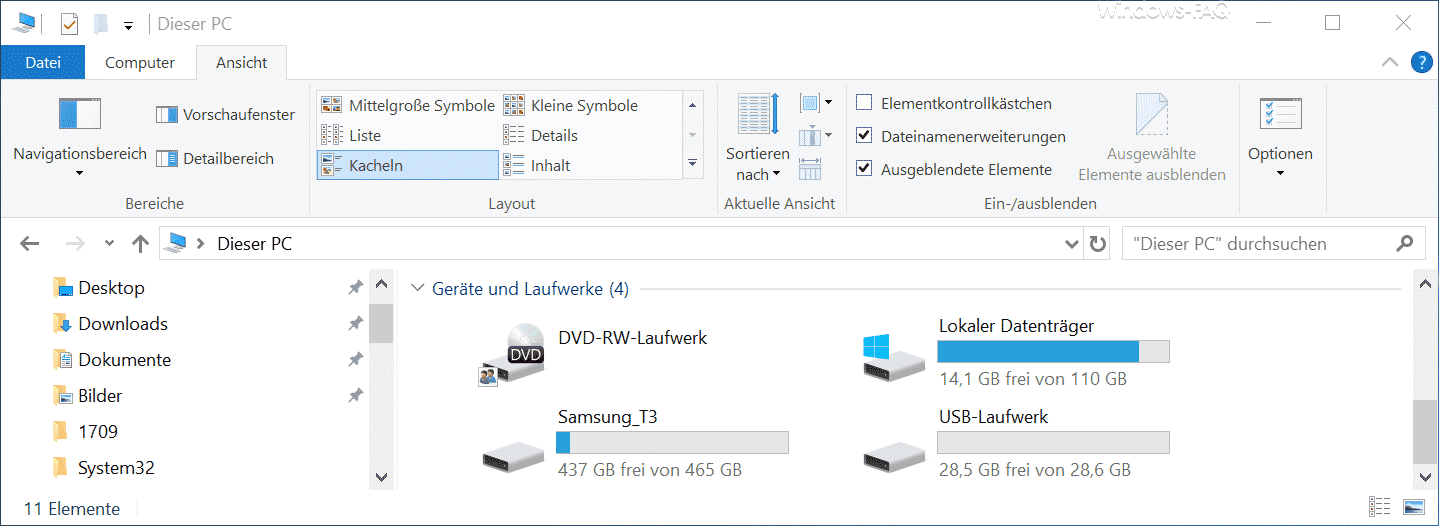Open the Navigationsbereich pane icon
This screenshot has height=526, width=1439.
click(80, 115)
